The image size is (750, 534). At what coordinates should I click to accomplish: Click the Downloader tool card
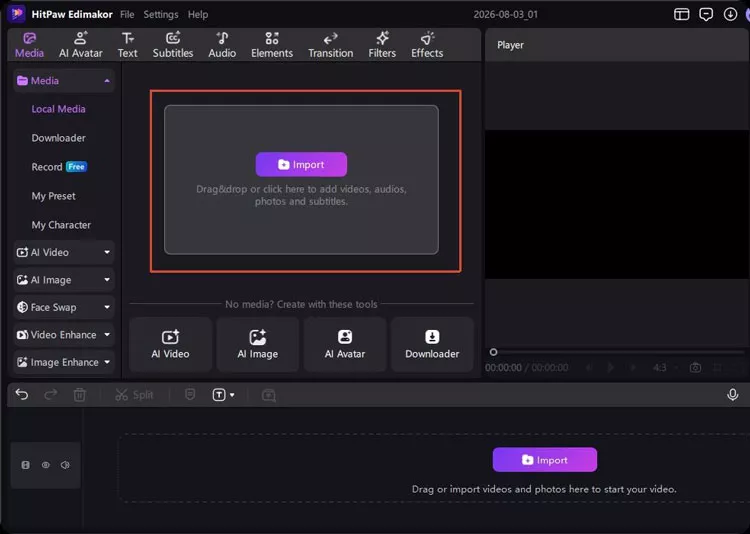(x=432, y=345)
